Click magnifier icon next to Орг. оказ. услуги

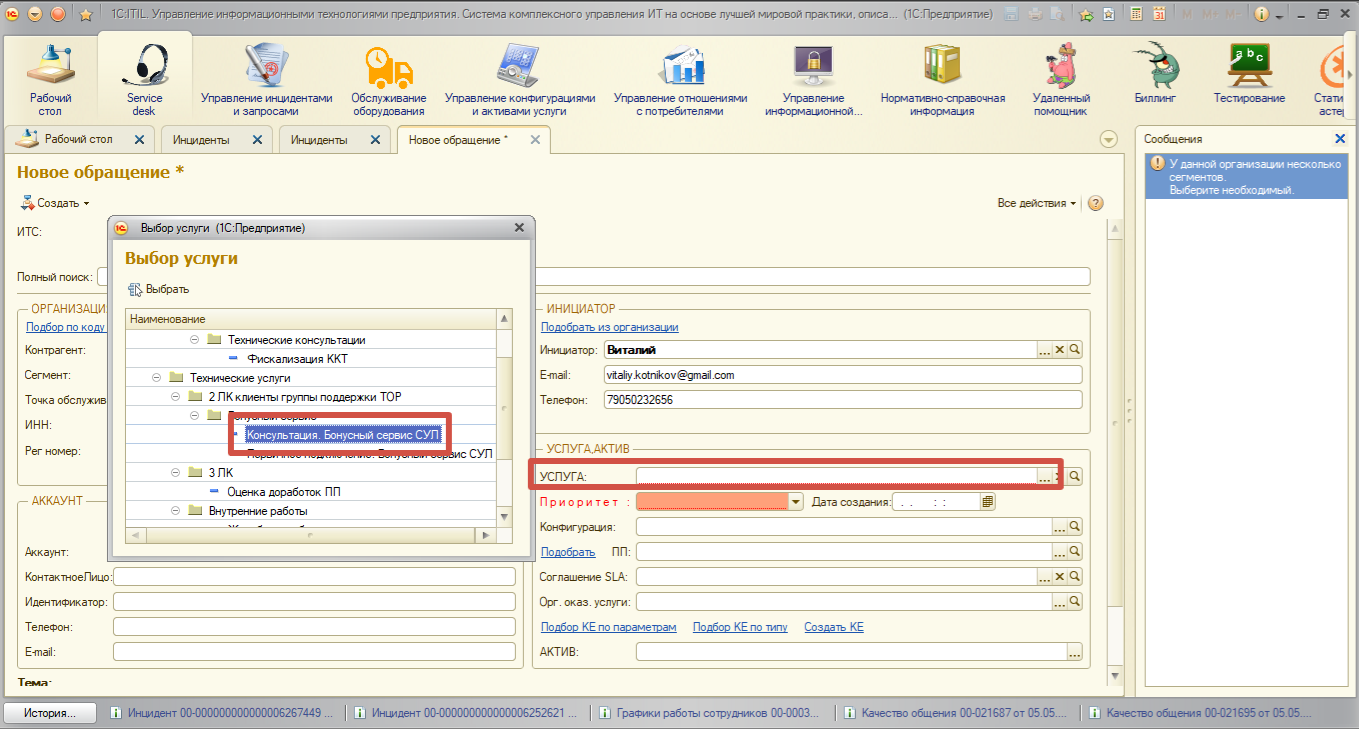tap(1075, 602)
